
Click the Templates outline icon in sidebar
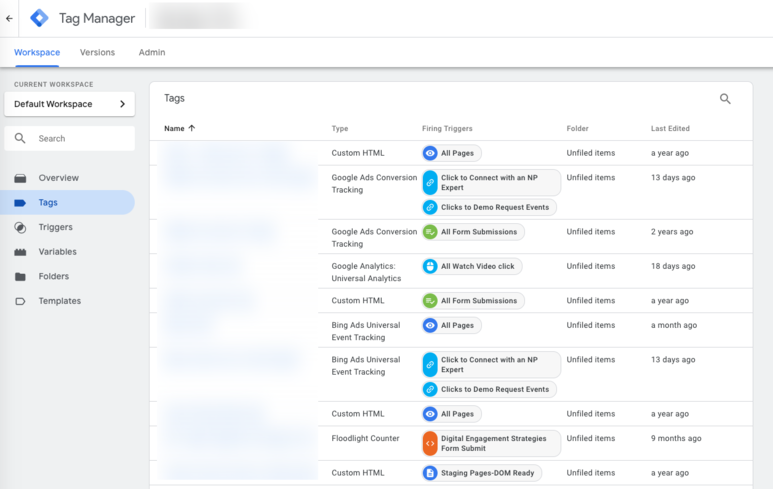(x=20, y=301)
